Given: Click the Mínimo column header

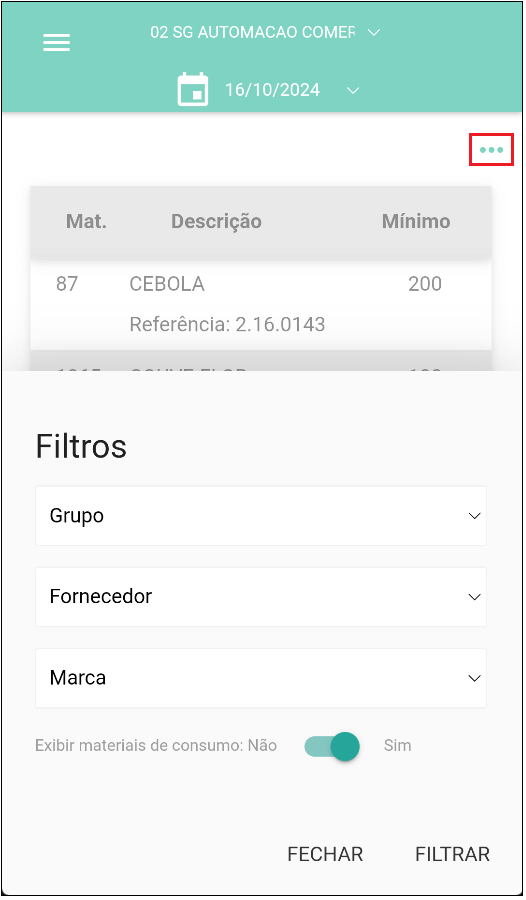Looking at the screenshot, I should tap(416, 221).
